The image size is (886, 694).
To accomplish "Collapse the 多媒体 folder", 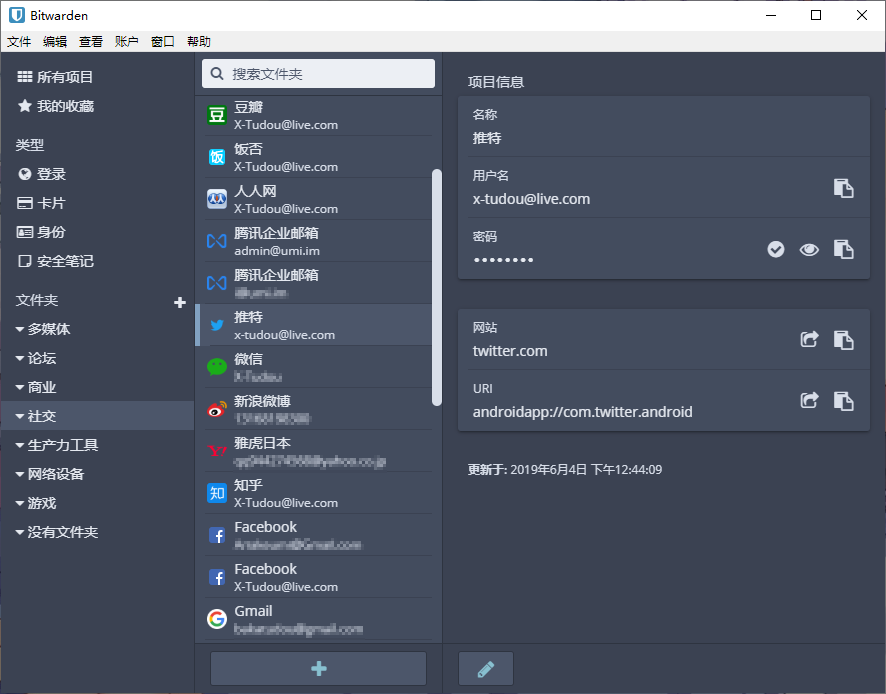I will [x=20, y=329].
